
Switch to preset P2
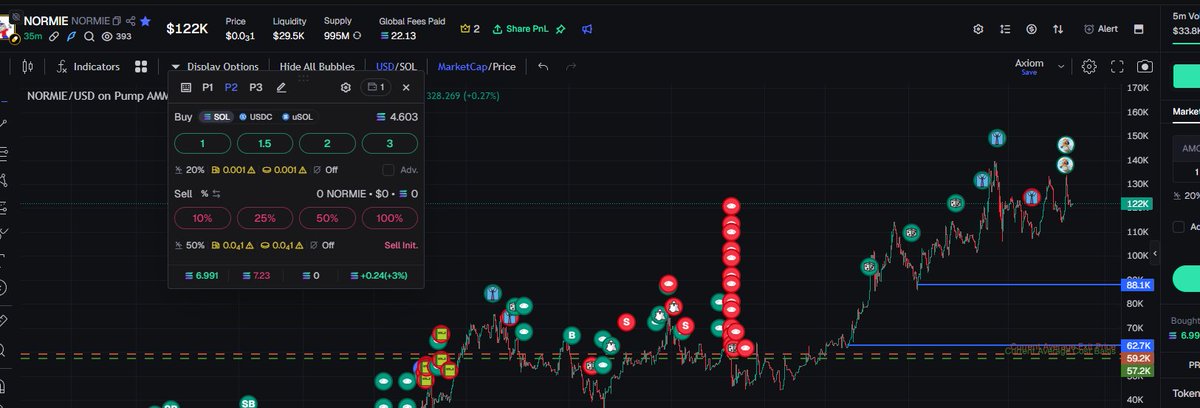pyautogui.click(x=231, y=88)
